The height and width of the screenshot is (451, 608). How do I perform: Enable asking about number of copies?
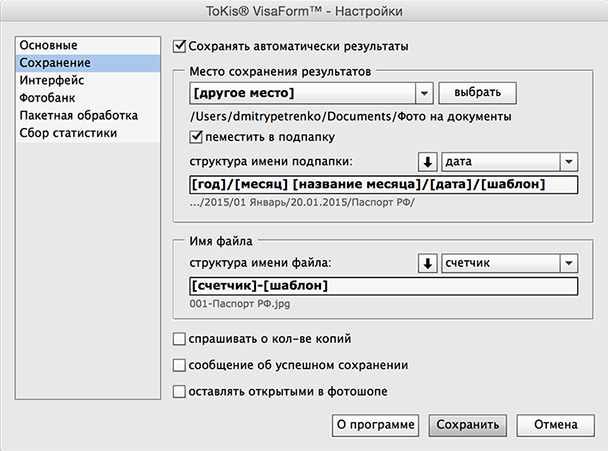point(179,339)
